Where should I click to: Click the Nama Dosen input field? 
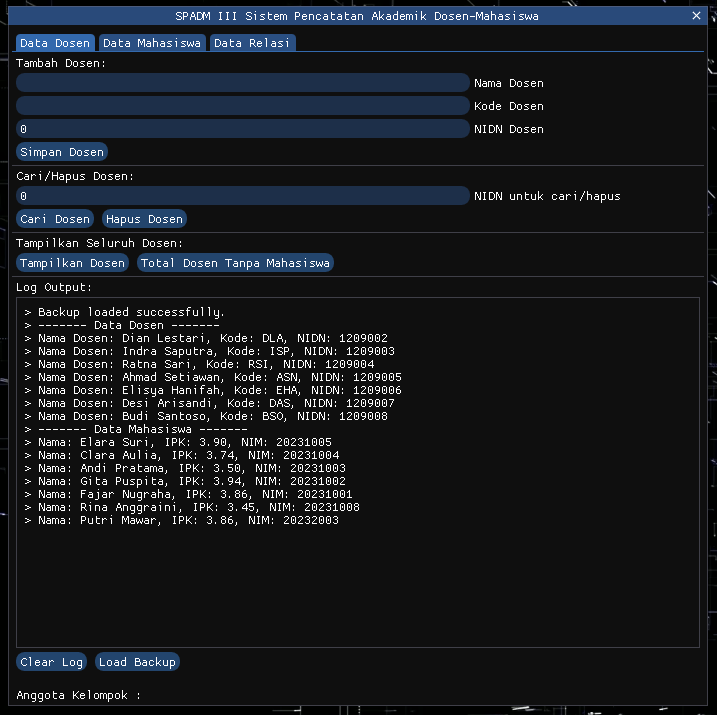click(243, 83)
